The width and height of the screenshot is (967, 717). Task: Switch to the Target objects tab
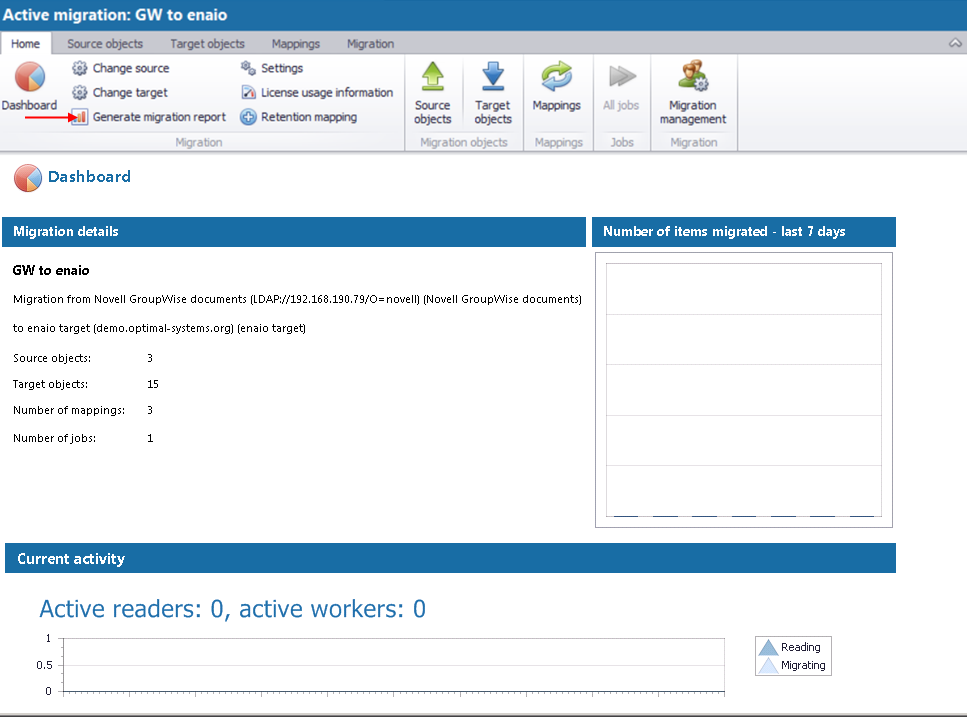[x=207, y=44]
